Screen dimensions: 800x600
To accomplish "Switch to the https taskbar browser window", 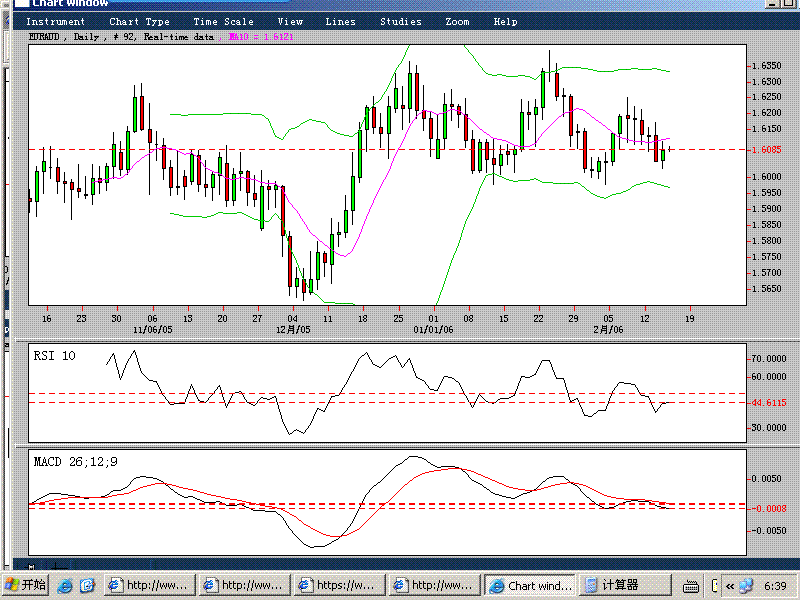I will tap(342, 586).
